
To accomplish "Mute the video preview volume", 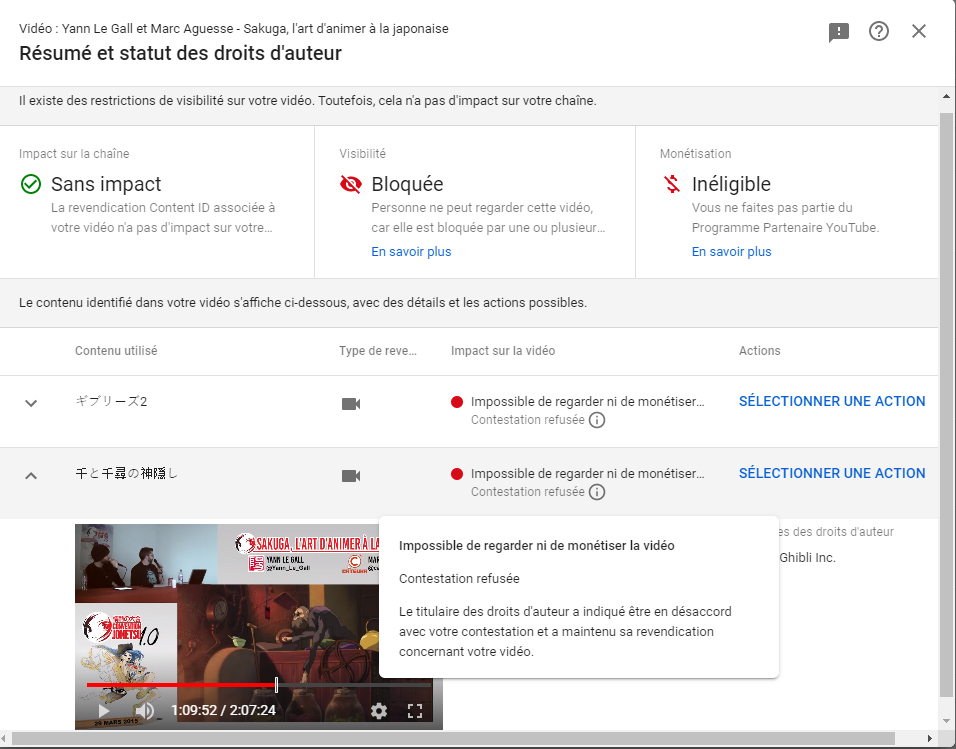I will [144, 711].
